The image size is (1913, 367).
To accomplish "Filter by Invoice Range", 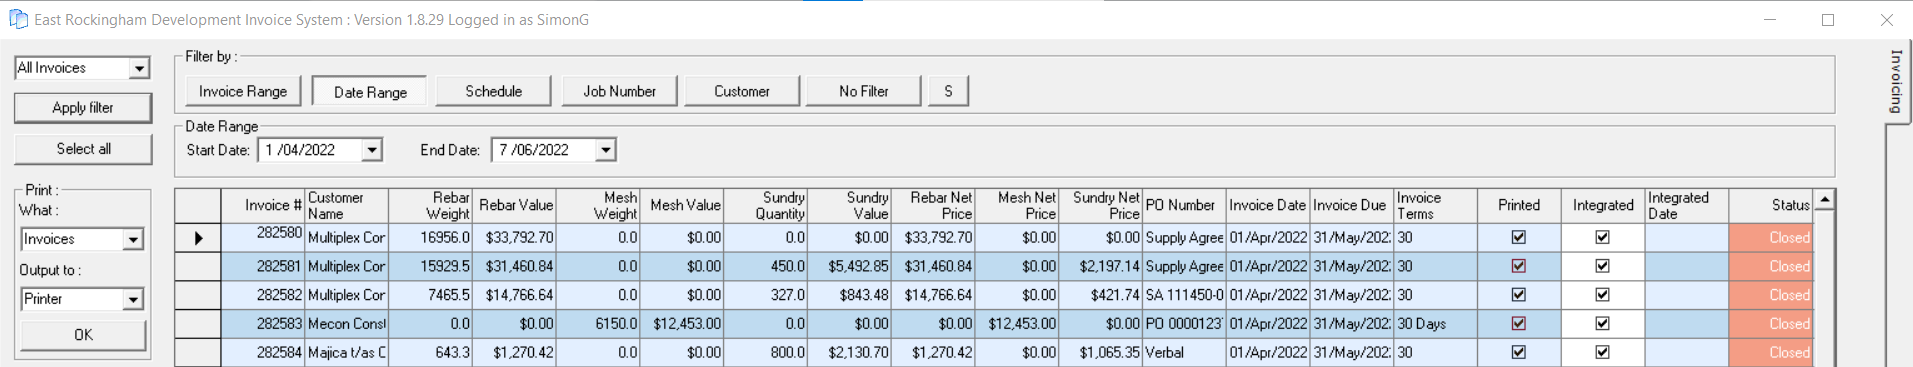I will tap(243, 91).
